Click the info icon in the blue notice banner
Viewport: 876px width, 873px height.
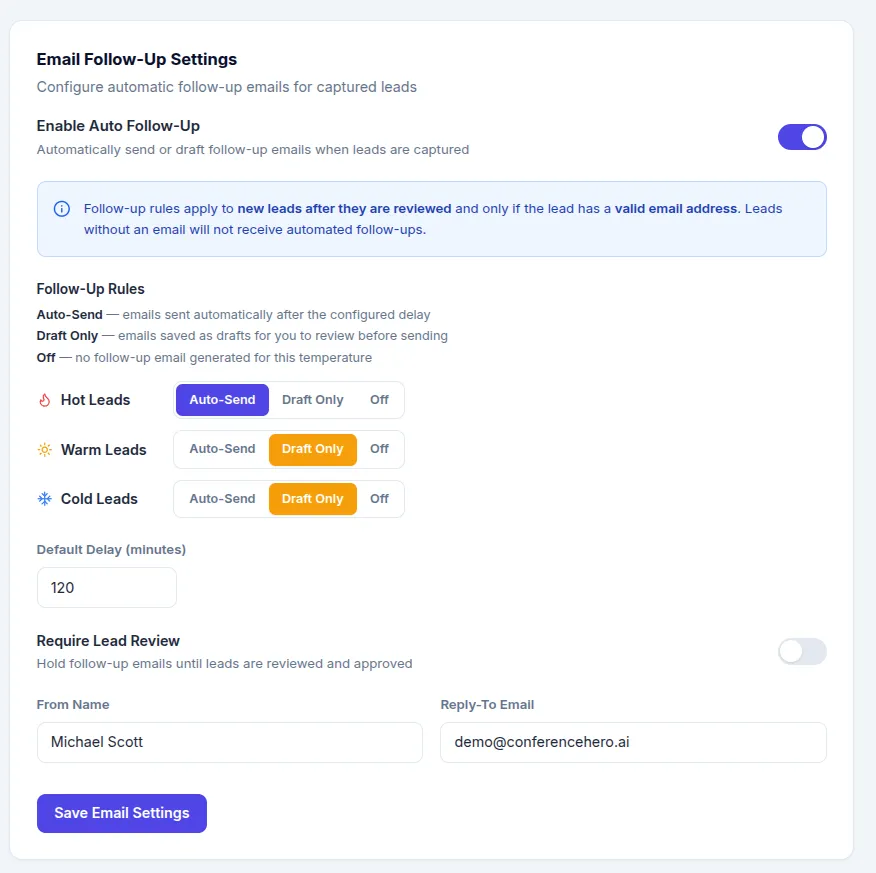click(x=61, y=209)
